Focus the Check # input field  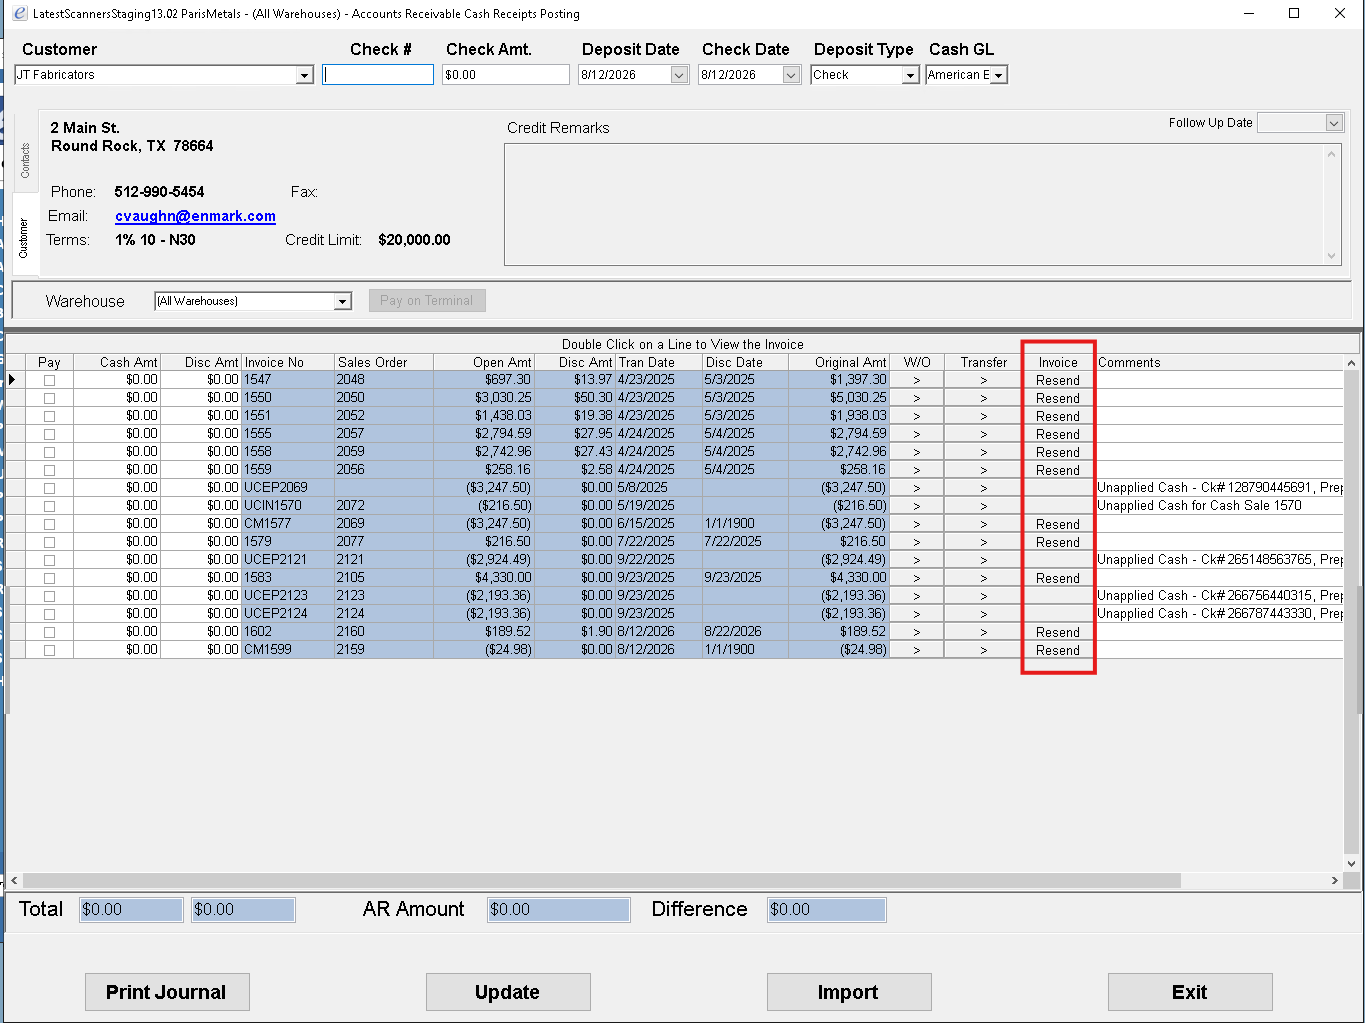point(378,75)
